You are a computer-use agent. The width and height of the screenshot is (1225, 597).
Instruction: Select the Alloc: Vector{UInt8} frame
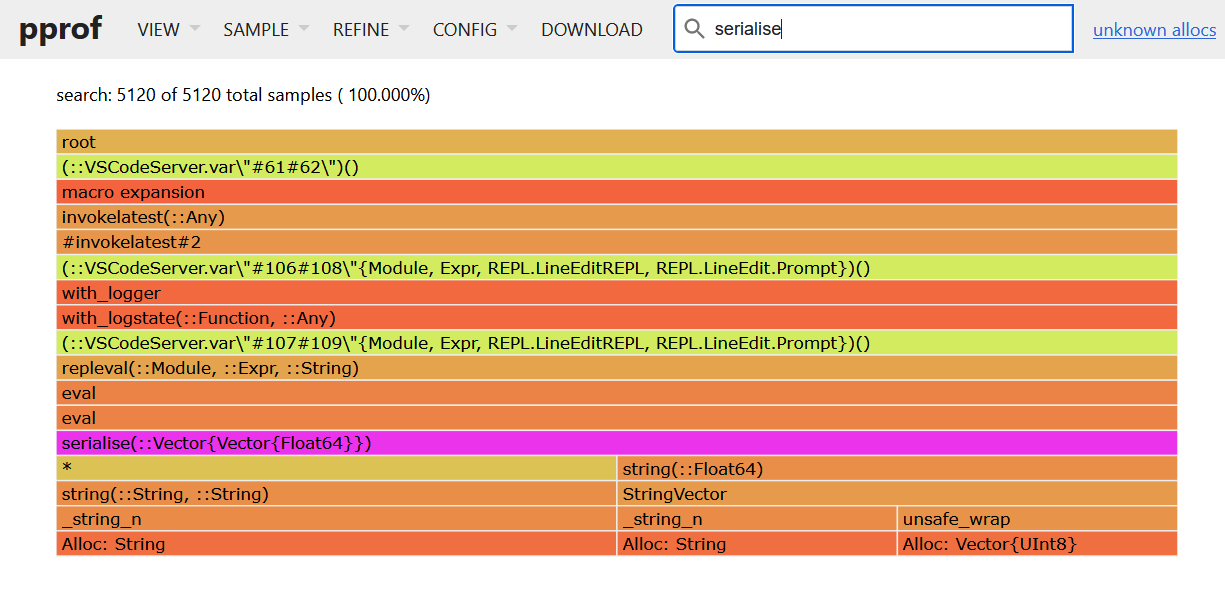[1036, 544]
